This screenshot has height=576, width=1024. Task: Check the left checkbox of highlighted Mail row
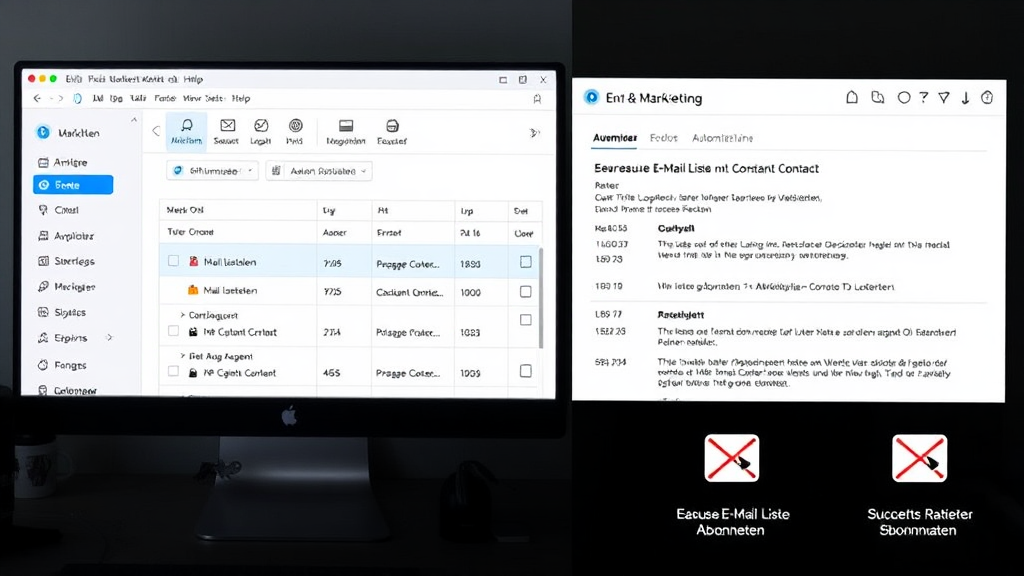pyautogui.click(x=173, y=261)
